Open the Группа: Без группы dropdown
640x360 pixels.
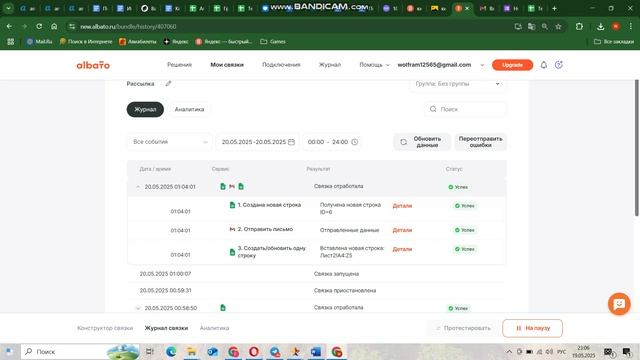point(457,84)
